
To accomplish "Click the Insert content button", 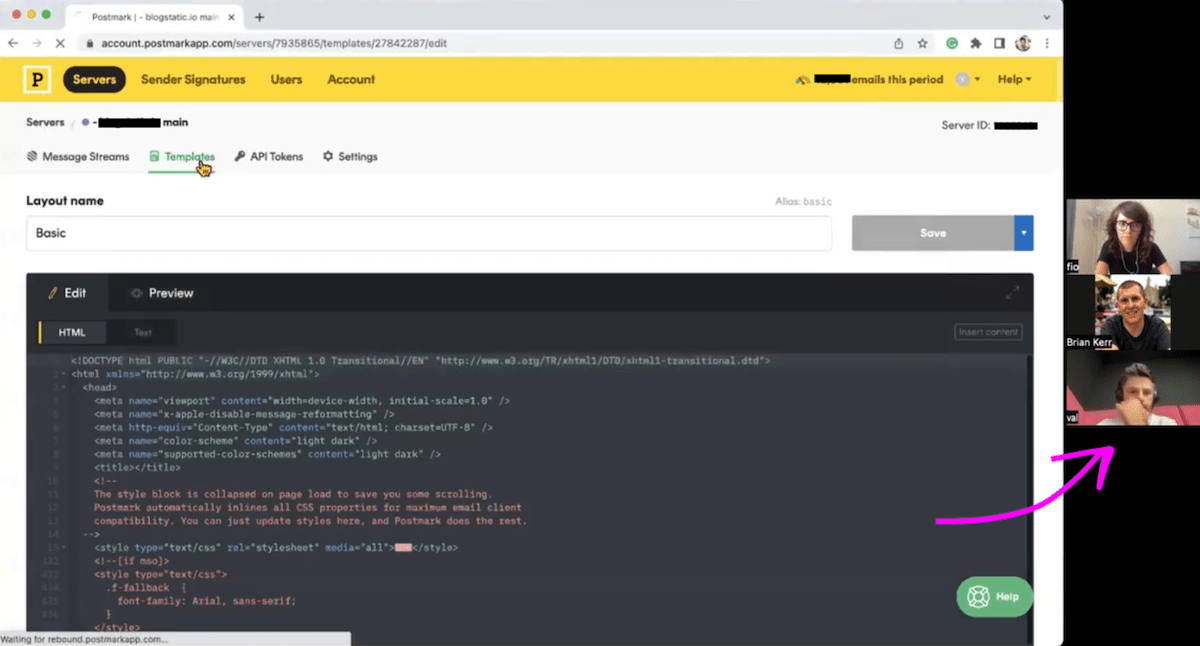I will click(988, 332).
